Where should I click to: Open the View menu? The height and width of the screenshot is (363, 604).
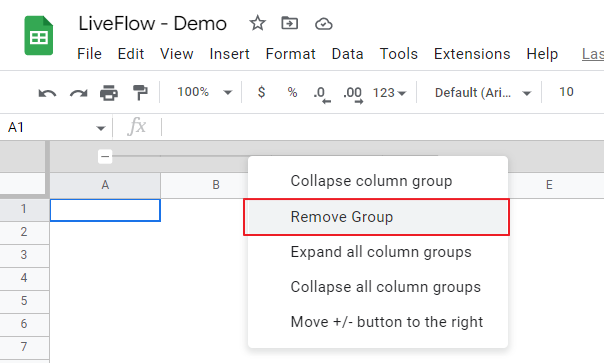(176, 54)
